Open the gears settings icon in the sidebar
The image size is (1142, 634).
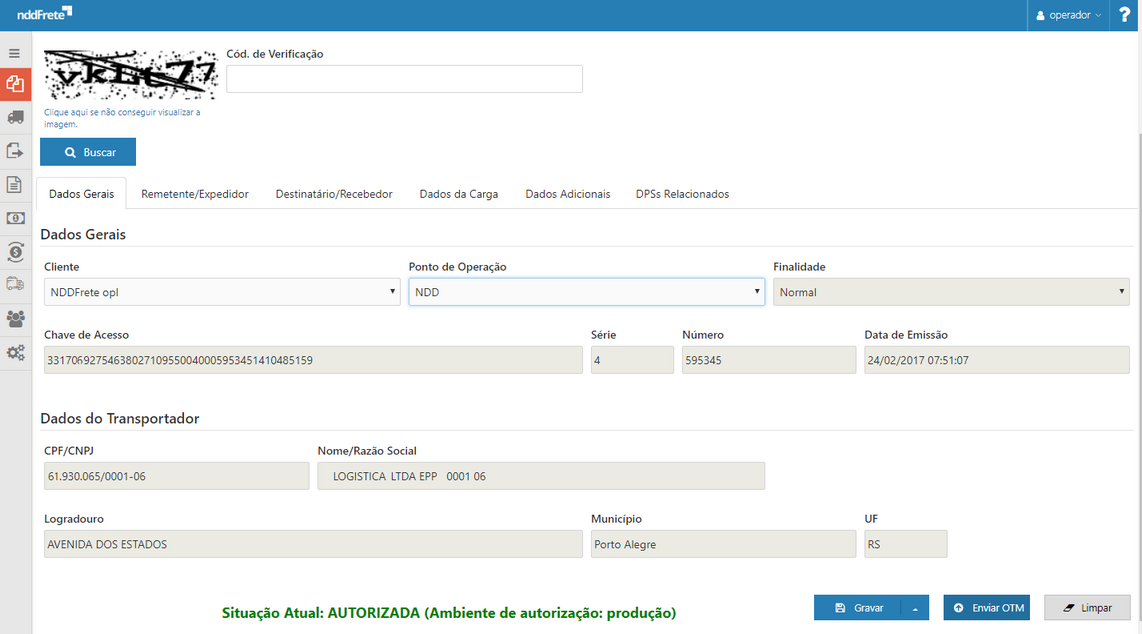tap(15, 352)
